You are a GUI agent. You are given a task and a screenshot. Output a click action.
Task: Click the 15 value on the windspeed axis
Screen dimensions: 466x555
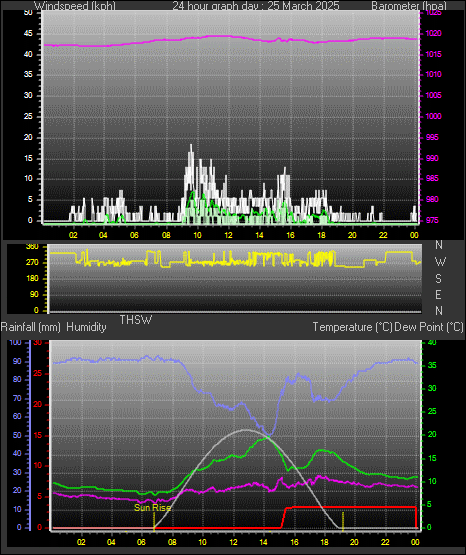pyautogui.click(x=28, y=158)
